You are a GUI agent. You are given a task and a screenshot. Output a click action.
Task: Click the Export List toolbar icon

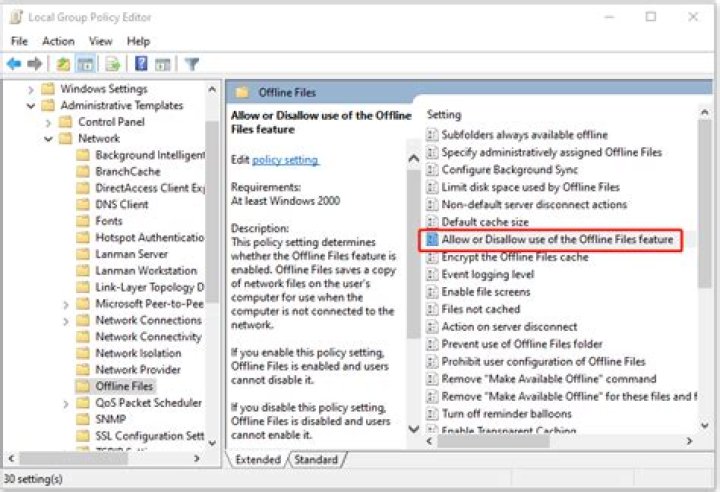coord(112,64)
